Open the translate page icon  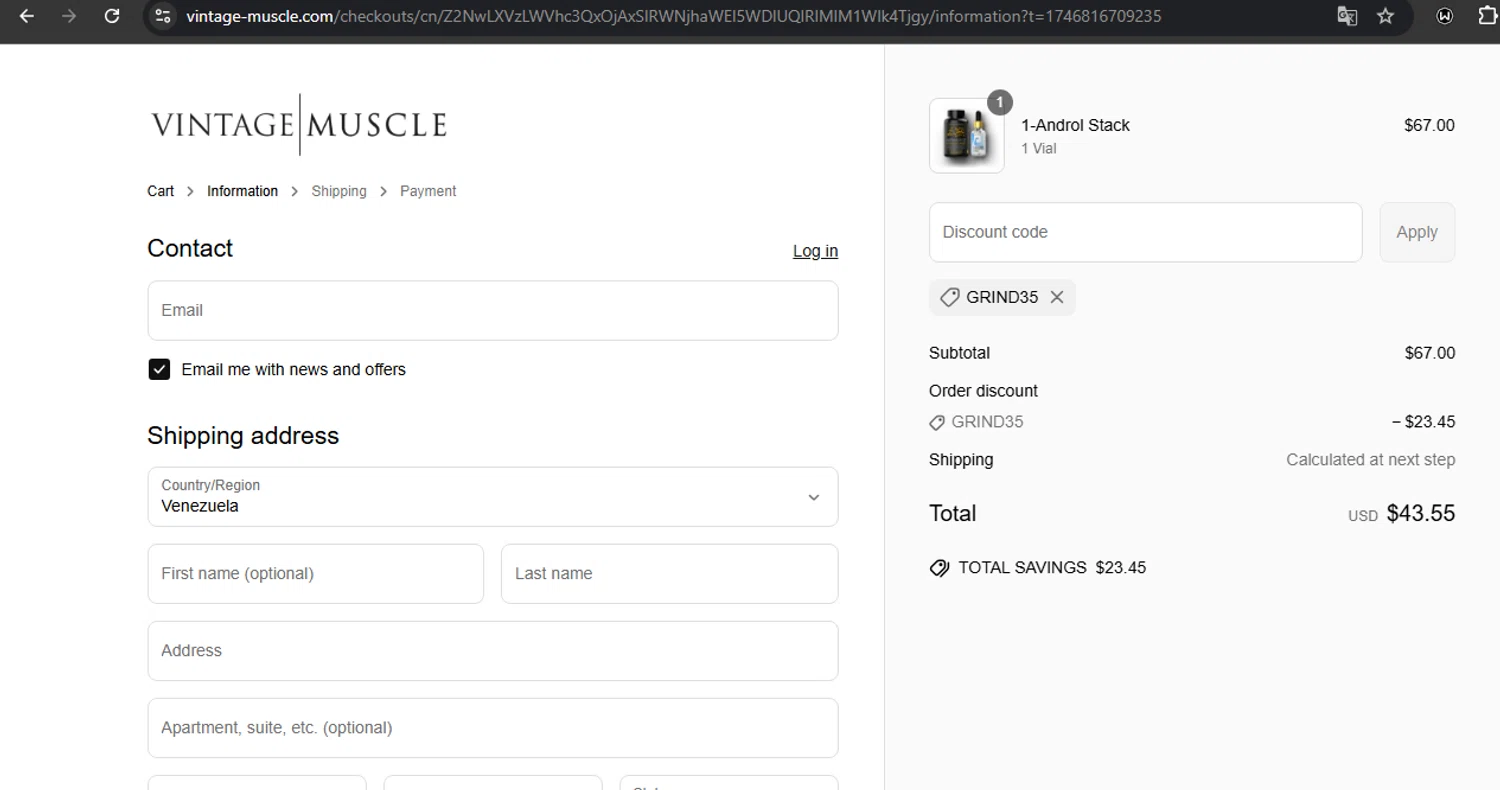1347,16
